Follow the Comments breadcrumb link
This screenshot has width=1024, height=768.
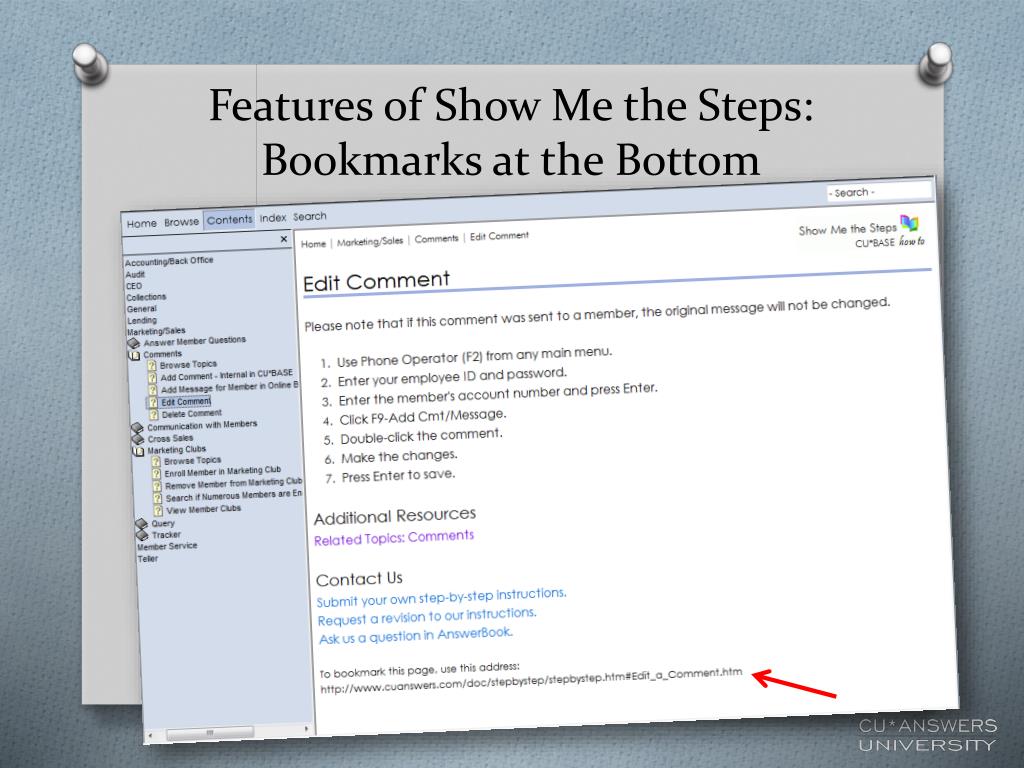(x=436, y=238)
